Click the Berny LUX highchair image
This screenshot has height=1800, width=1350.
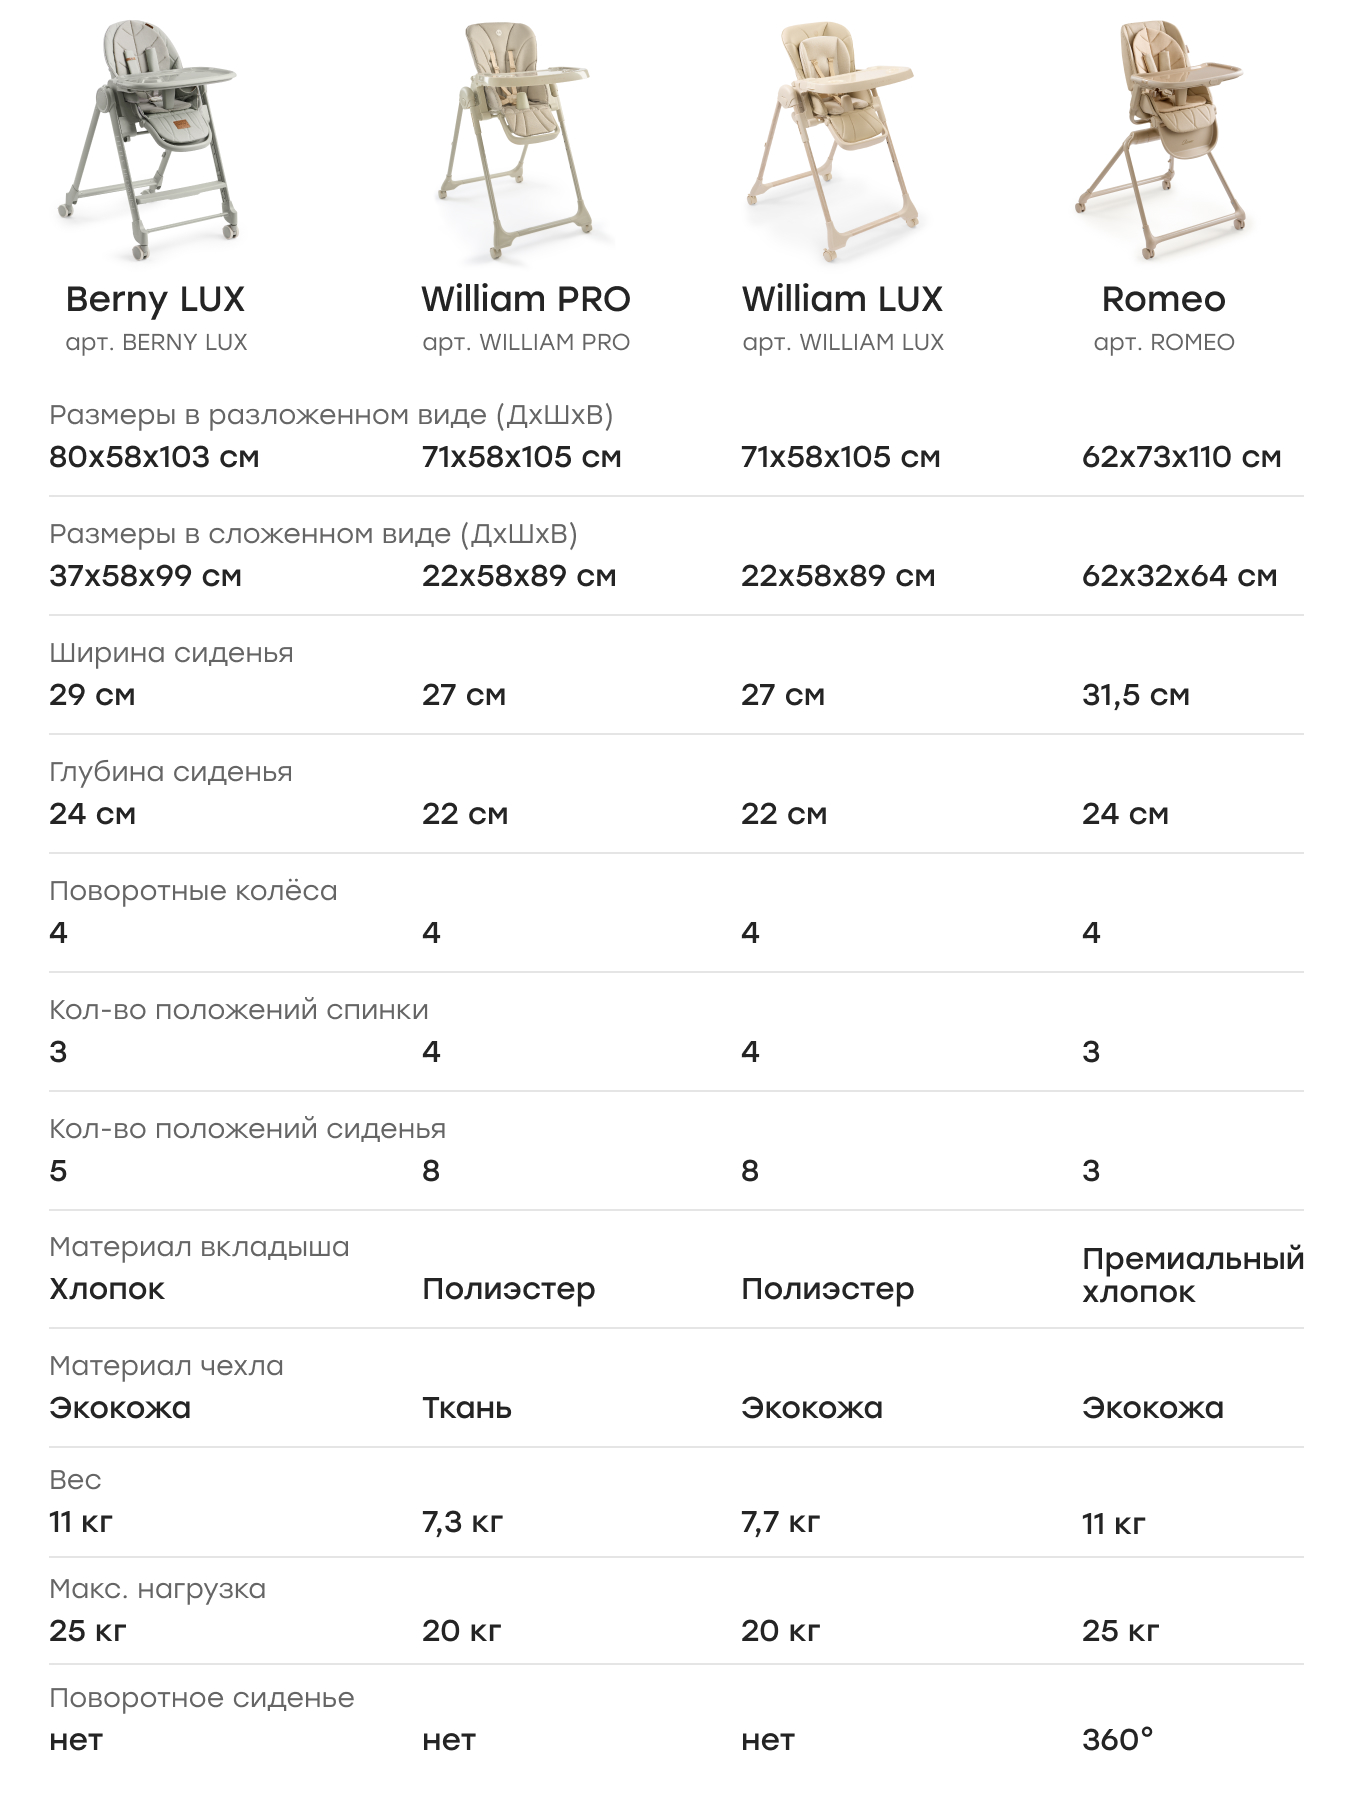coord(150,140)
